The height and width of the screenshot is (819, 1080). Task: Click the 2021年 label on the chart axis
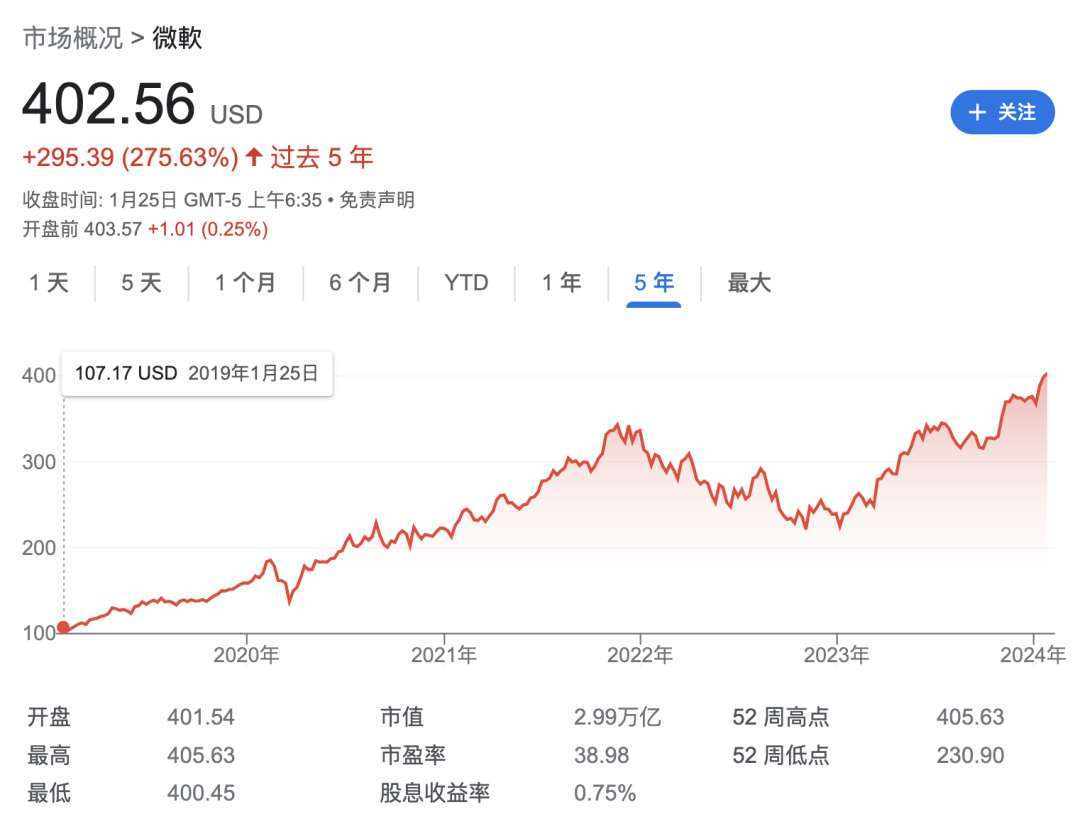444,654
